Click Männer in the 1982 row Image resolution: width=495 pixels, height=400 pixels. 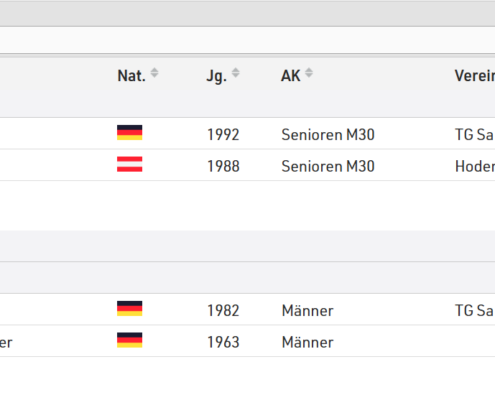tap(307, 311)
